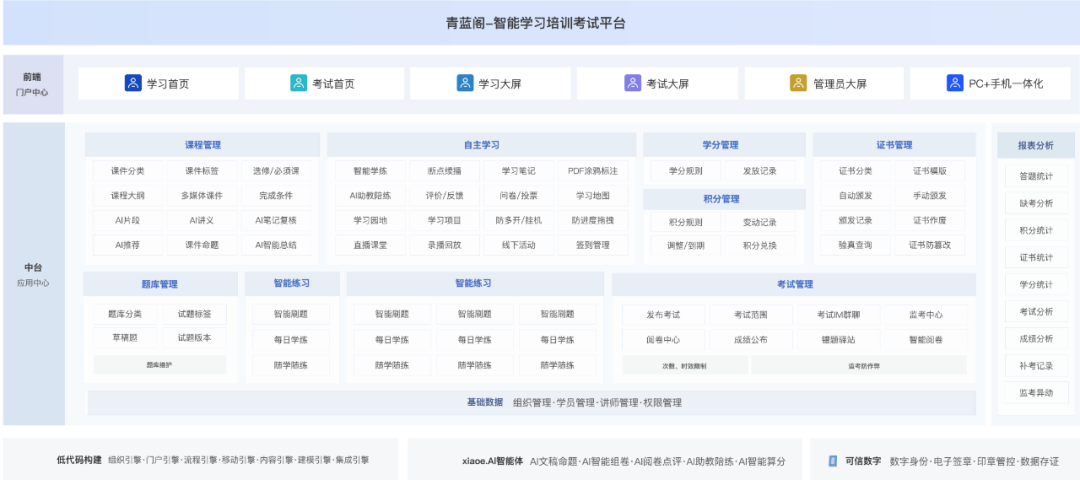This screenshot has width=1080, height=480.
Task: Select the 积分管理 section header
Action: point(725,199)
